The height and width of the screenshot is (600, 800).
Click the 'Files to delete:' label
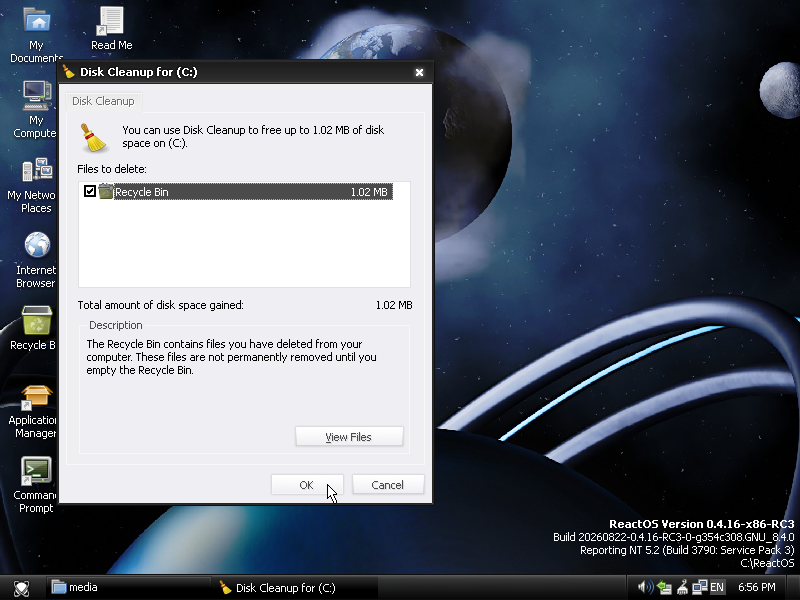(x=112, y=169)
